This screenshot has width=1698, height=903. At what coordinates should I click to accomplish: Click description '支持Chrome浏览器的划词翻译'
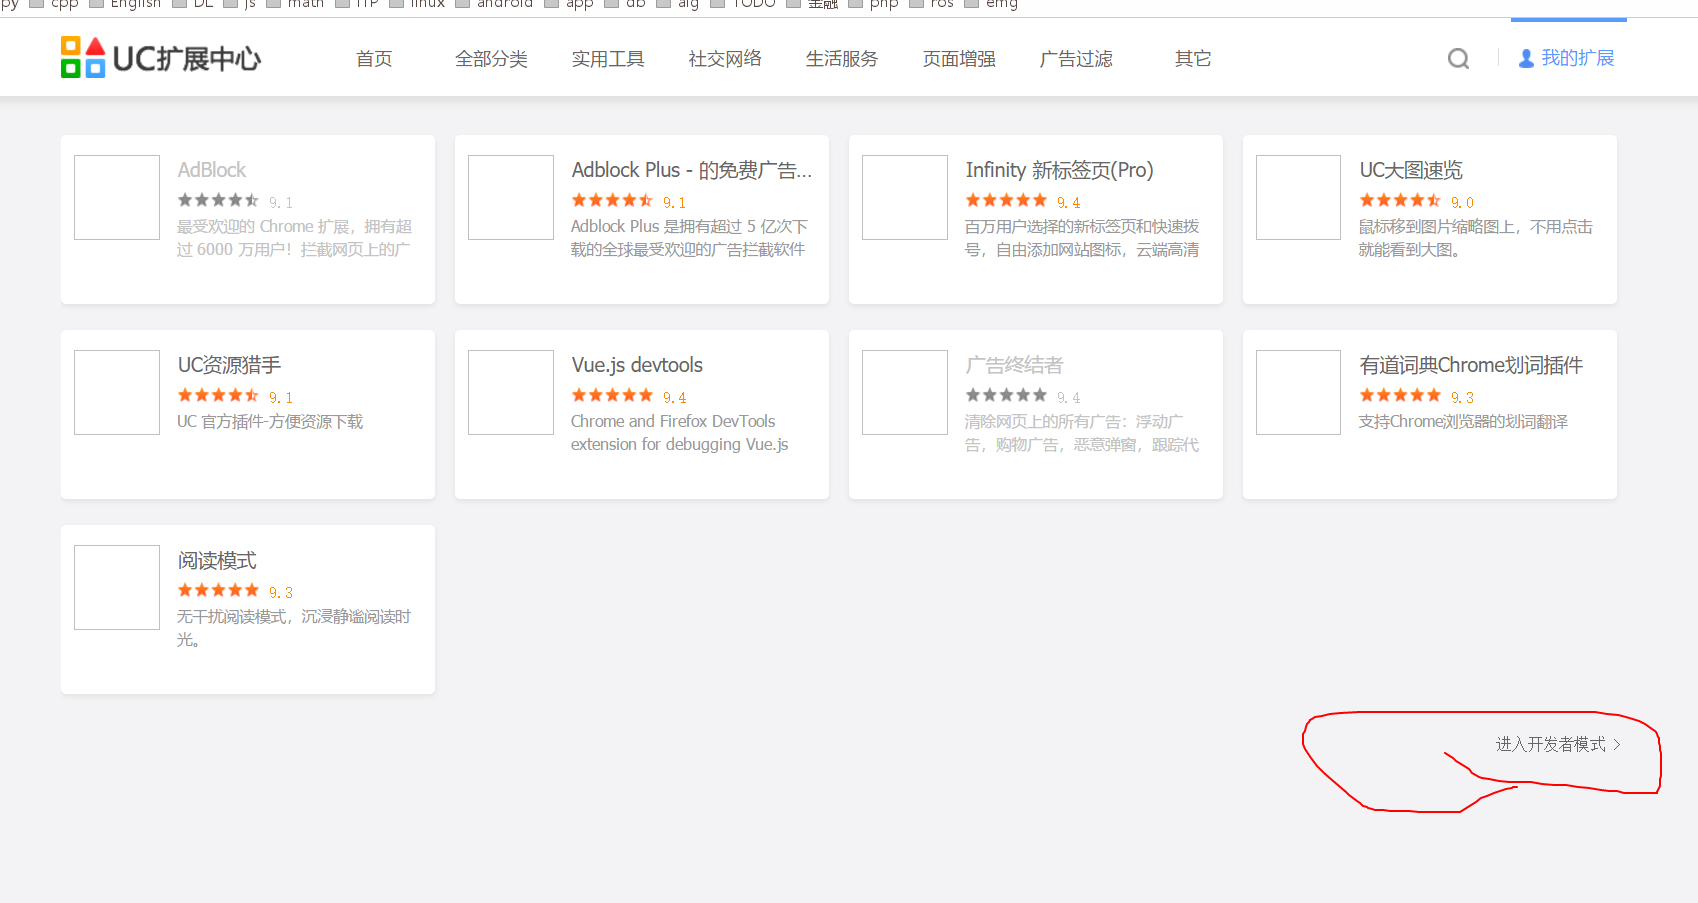(x=1463, y=421)
